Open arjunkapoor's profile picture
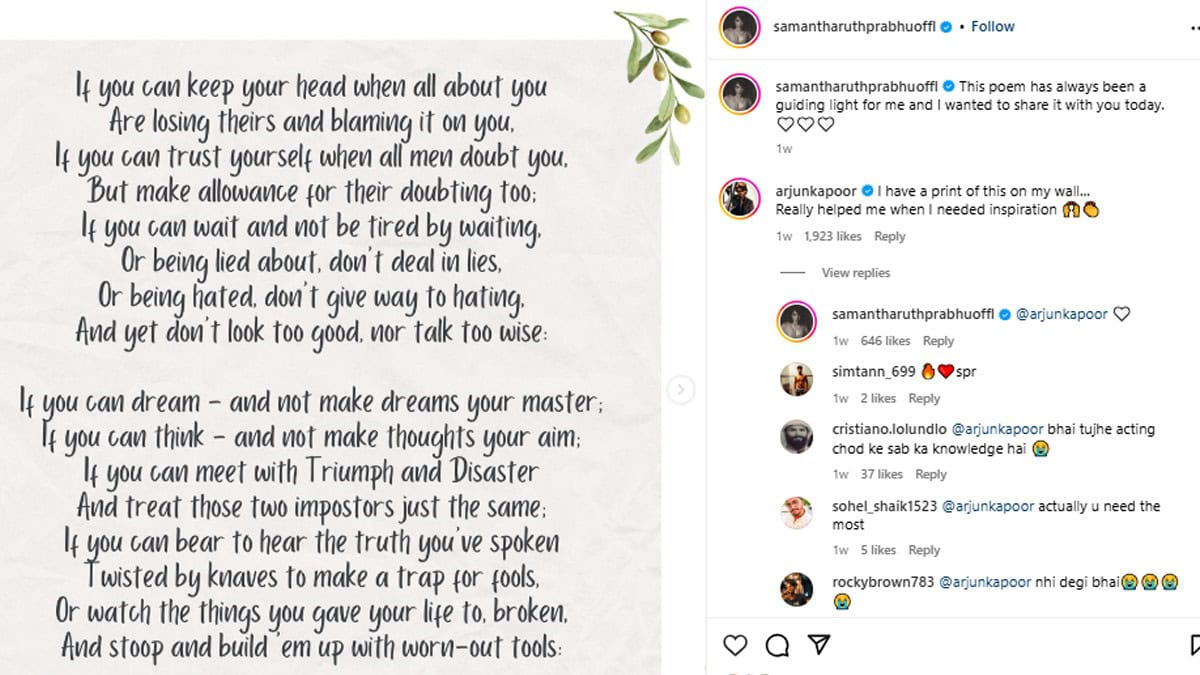1200x675 pixels. tap(741, 200)
